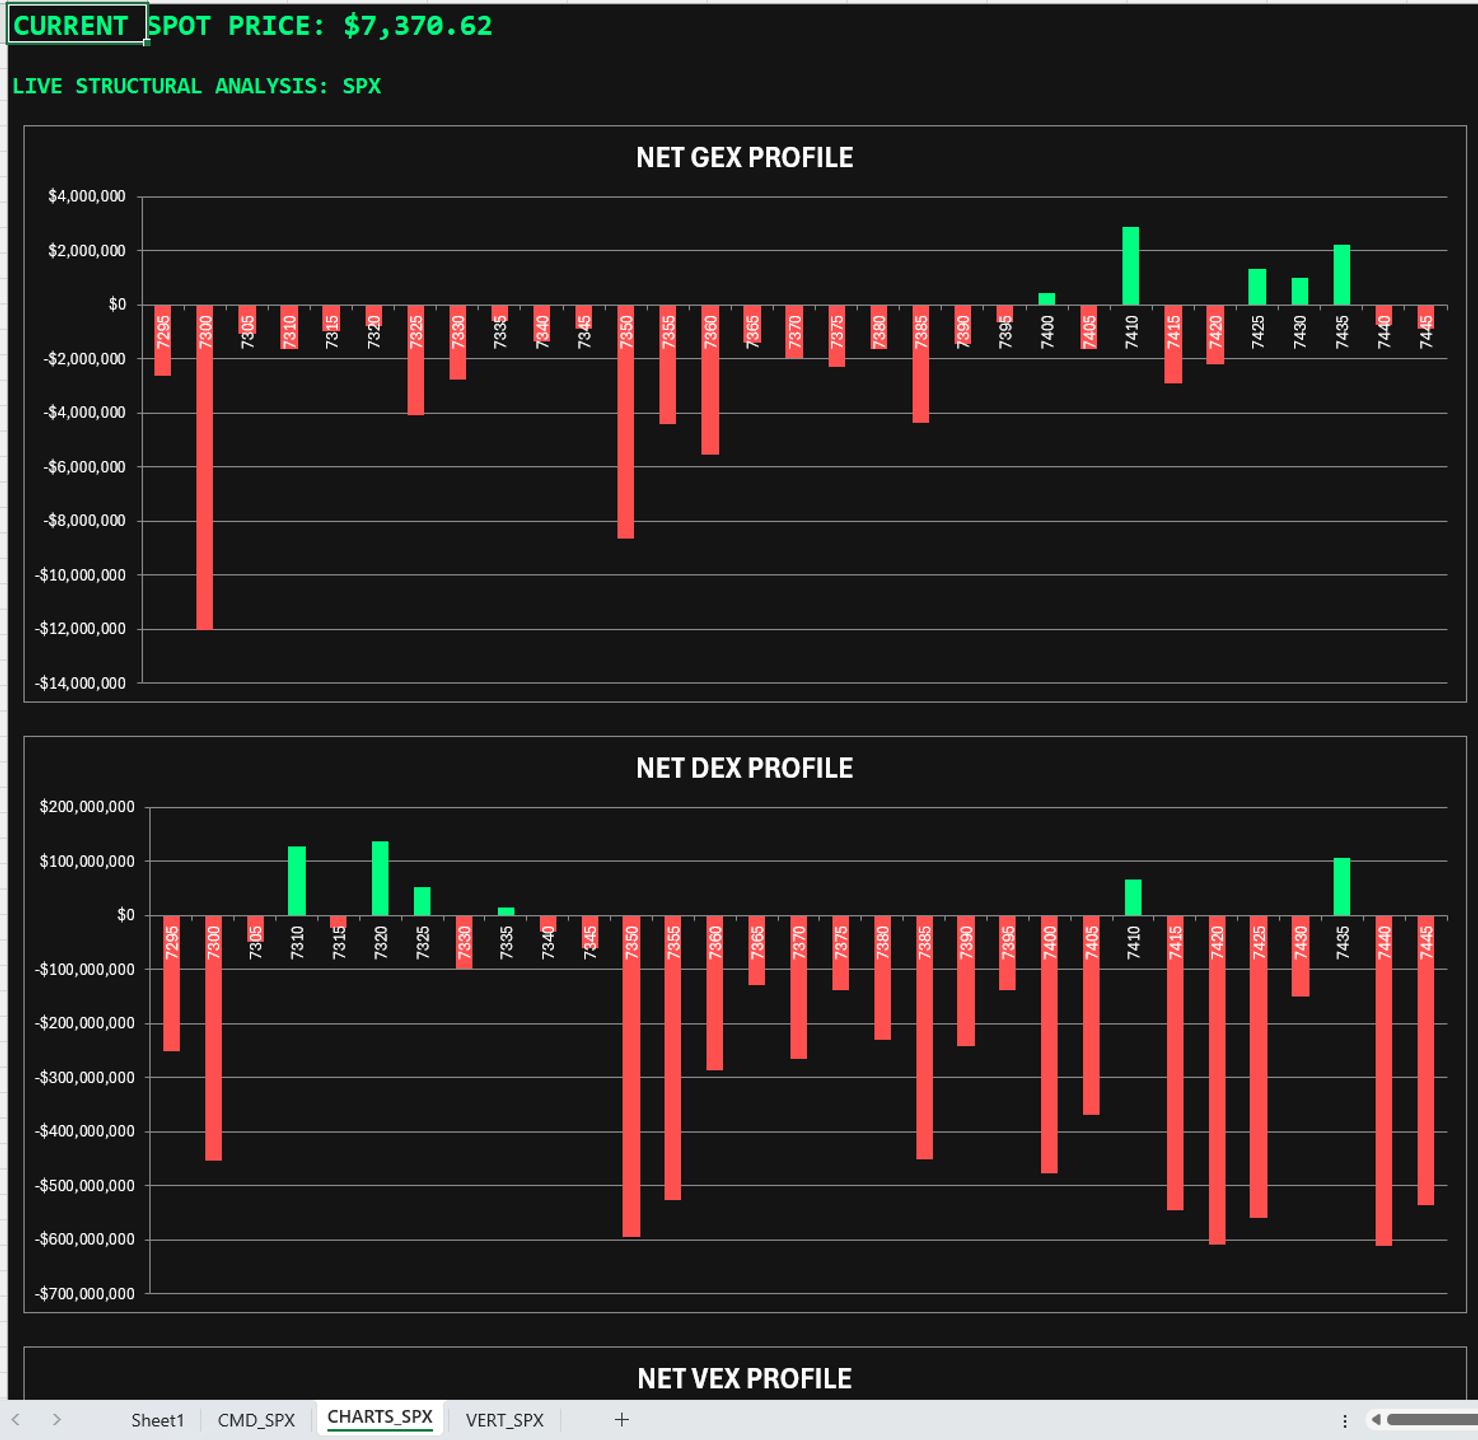Click the -$600,000,000 axis label in DEX chart
The width and height of the screenshot is (1478, 1440).
[85, 1240]
